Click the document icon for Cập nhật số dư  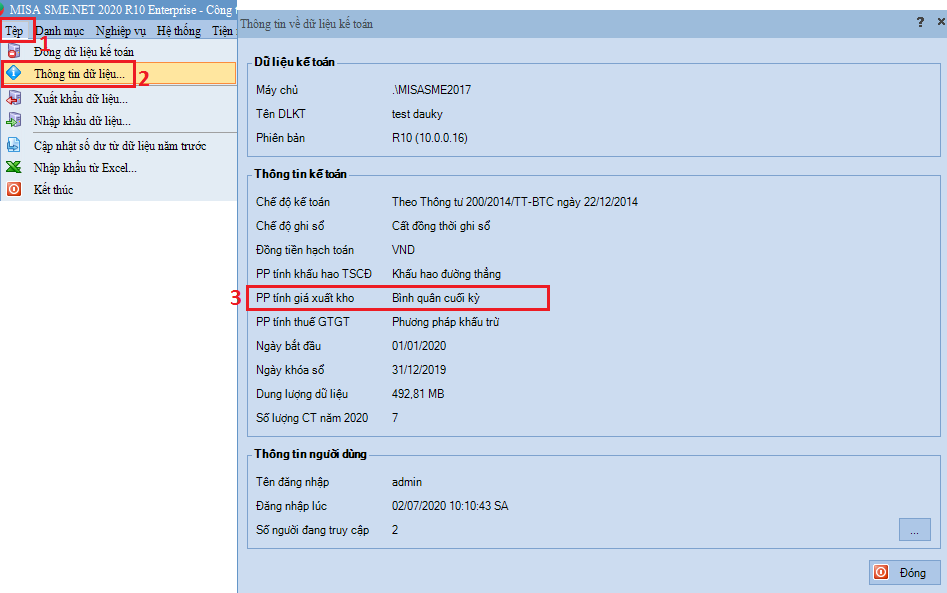(14, 145)
